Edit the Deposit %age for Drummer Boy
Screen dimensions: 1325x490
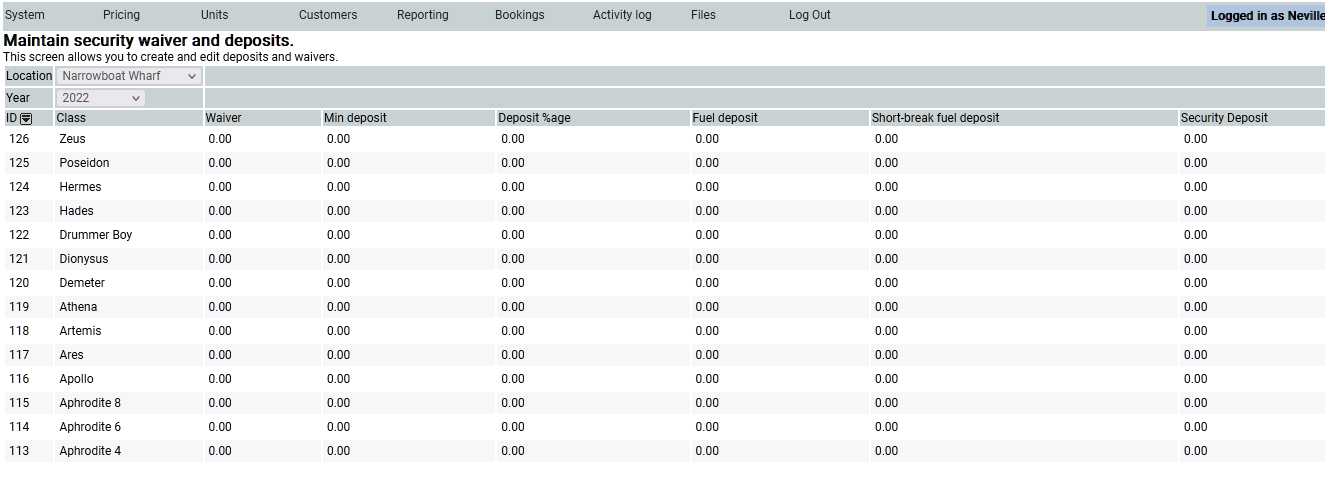(512, 235)
